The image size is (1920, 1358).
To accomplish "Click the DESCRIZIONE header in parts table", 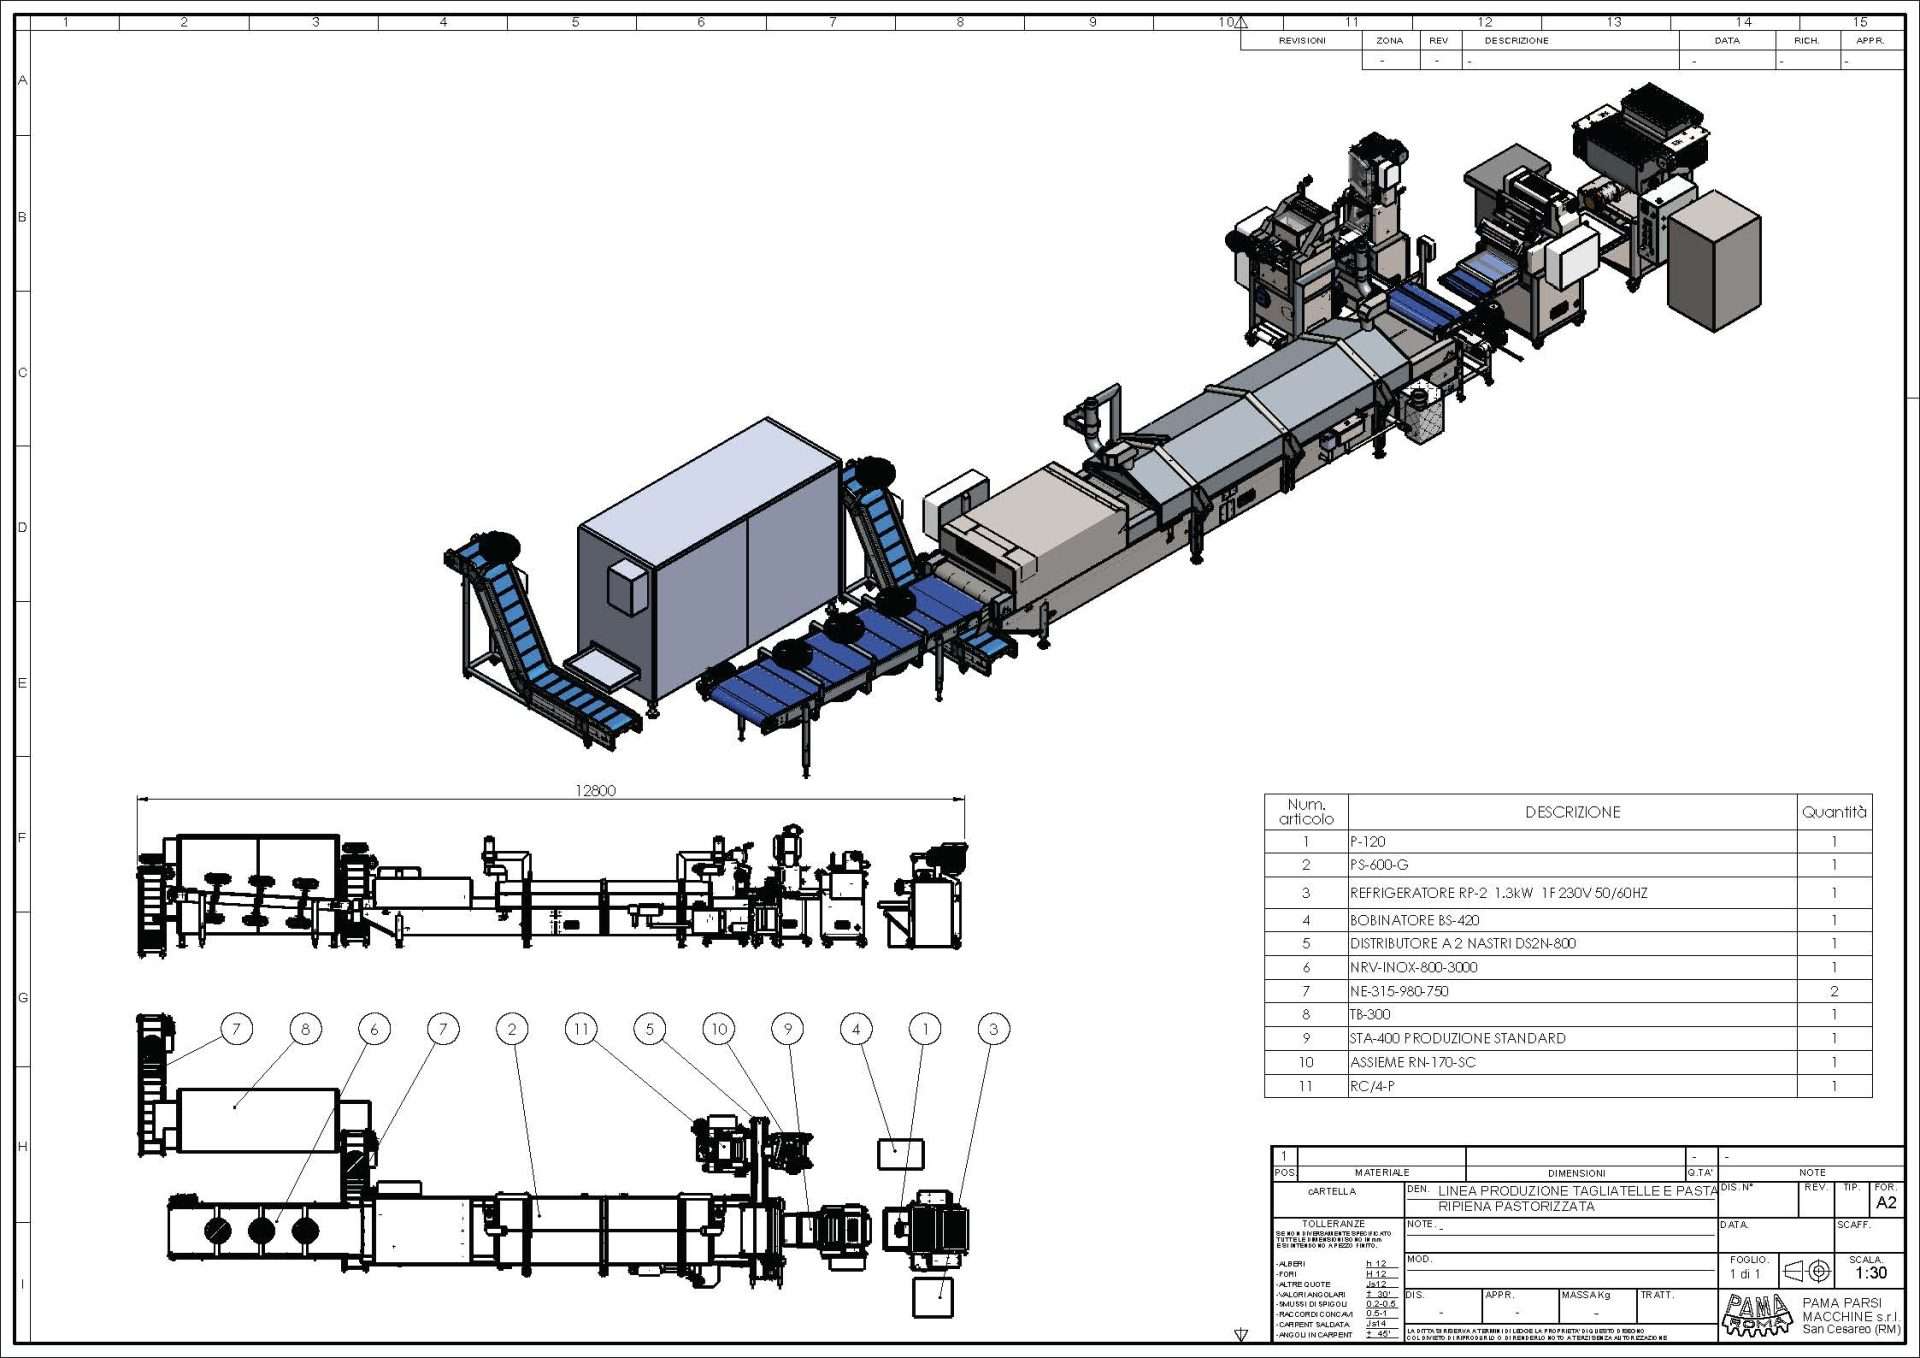I will (1572, 812).
